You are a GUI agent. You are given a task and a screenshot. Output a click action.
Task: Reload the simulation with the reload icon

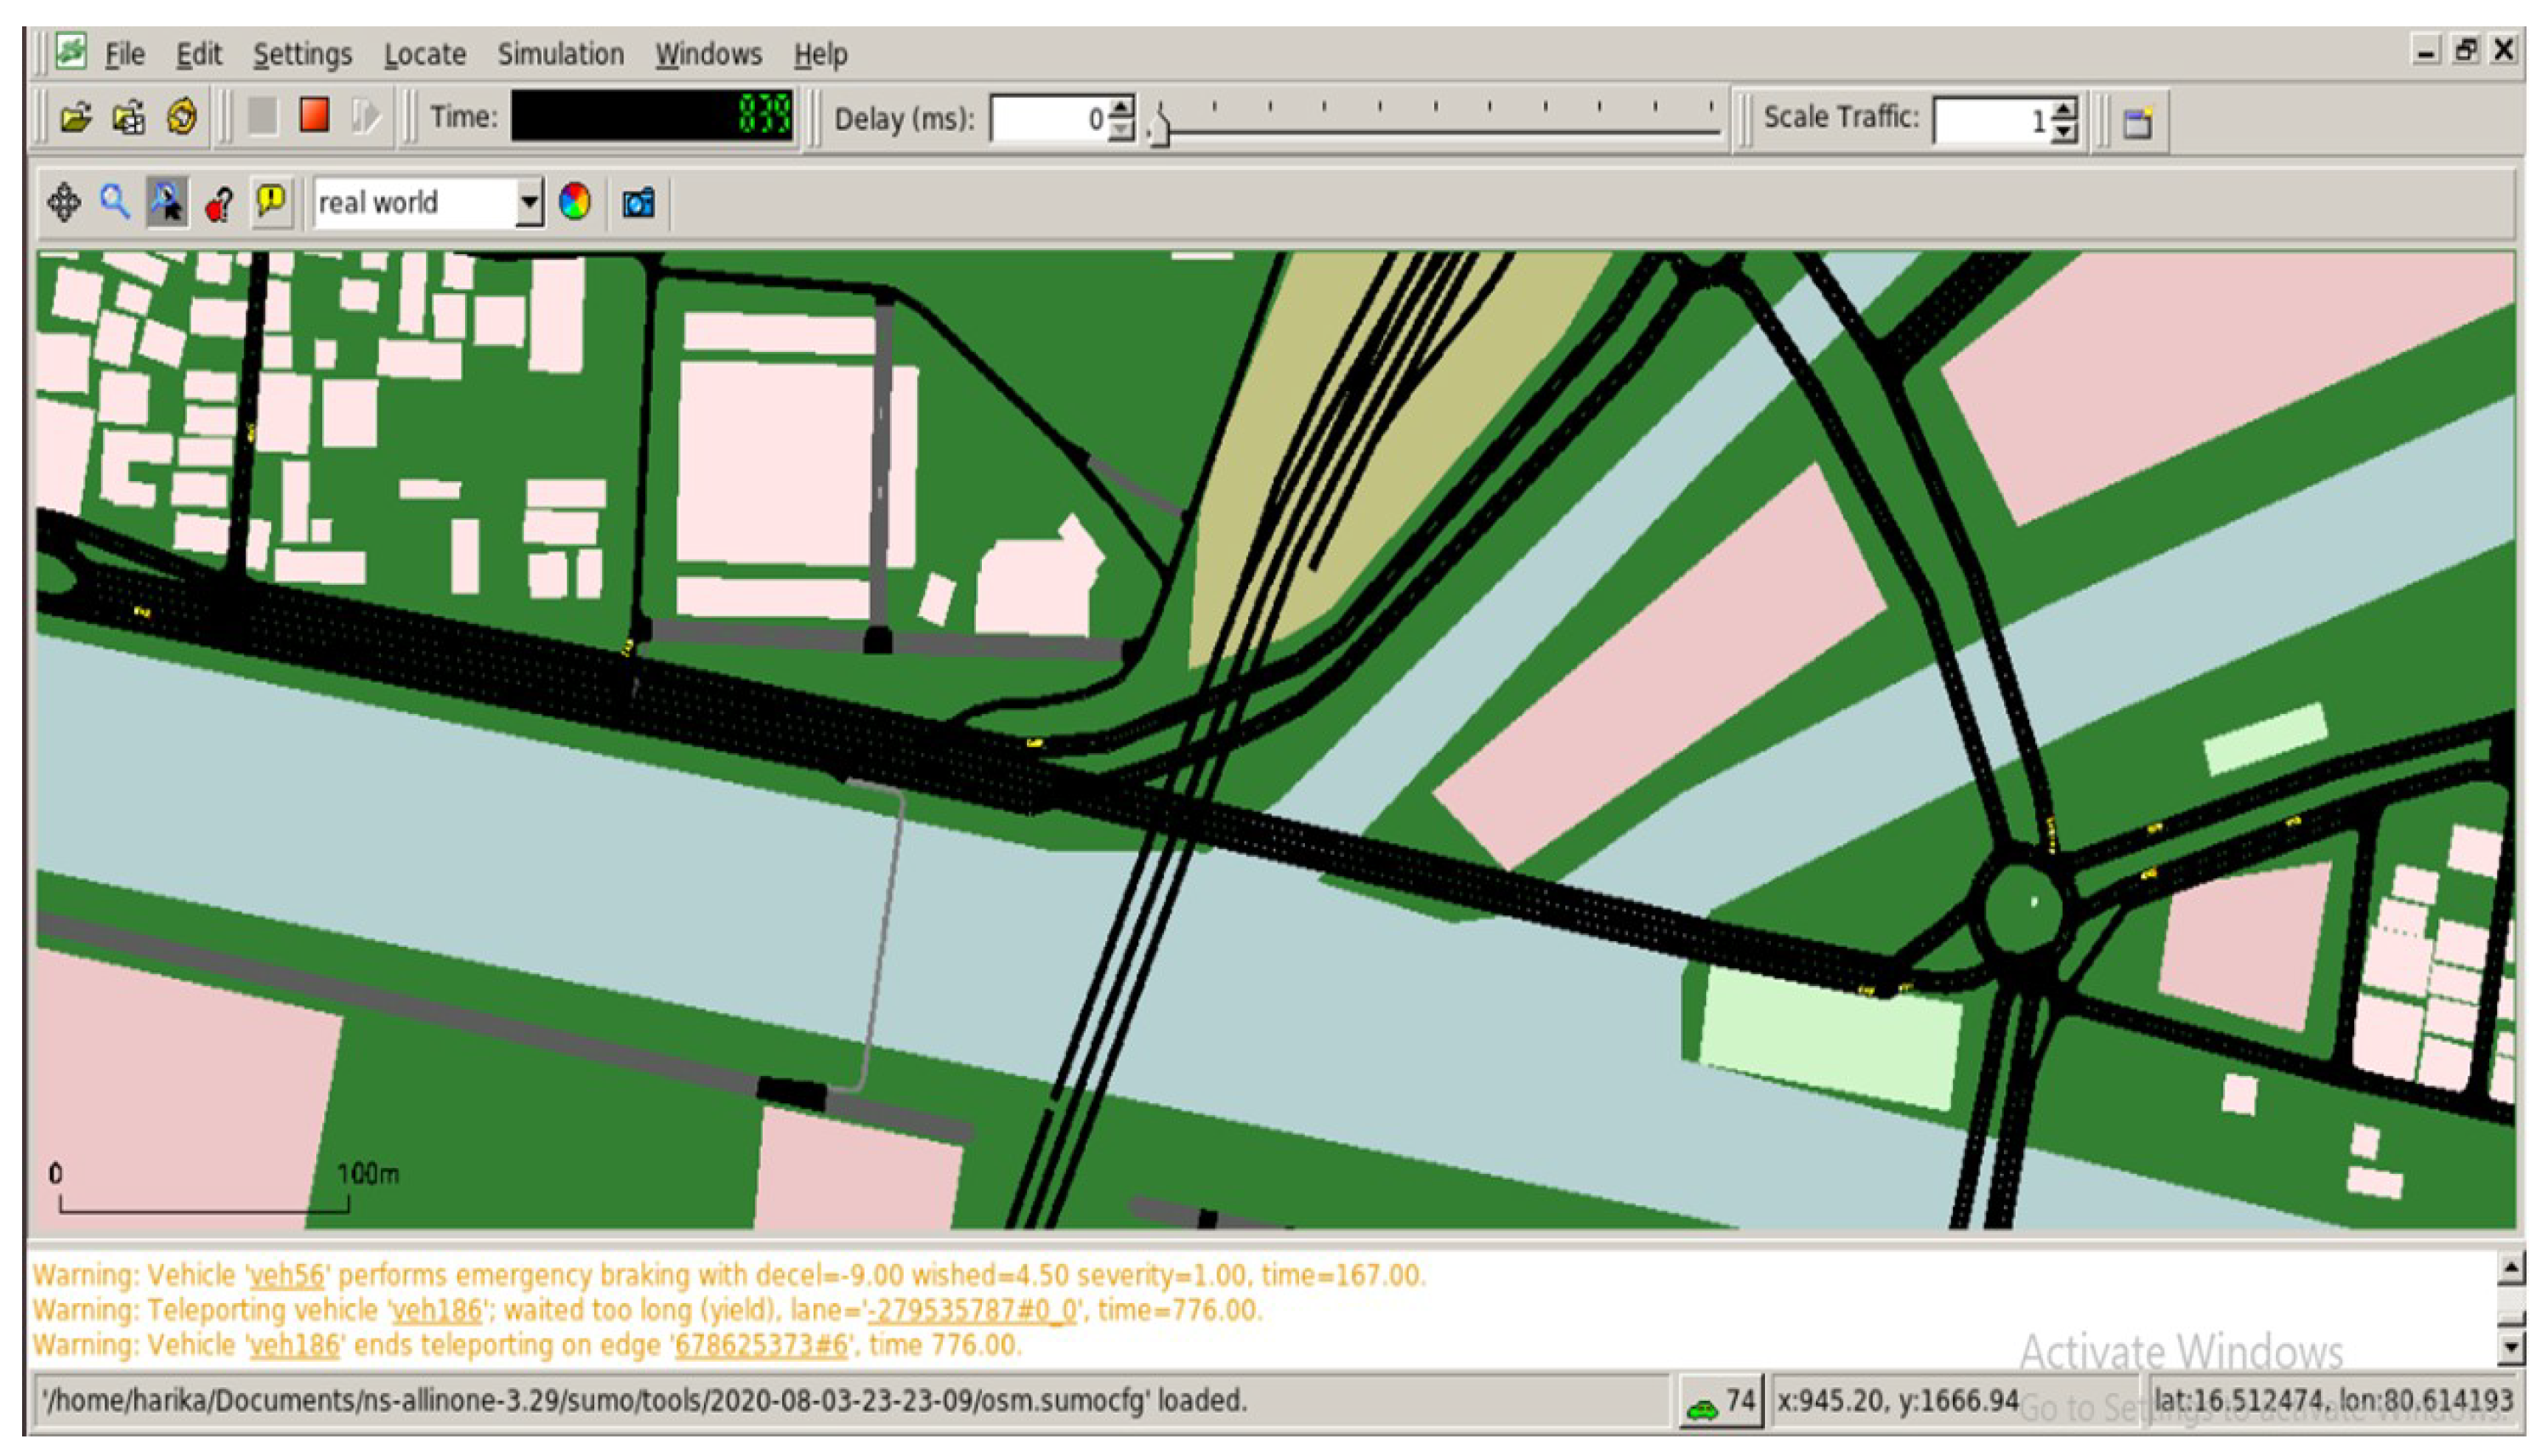click(x=182, y=118)
